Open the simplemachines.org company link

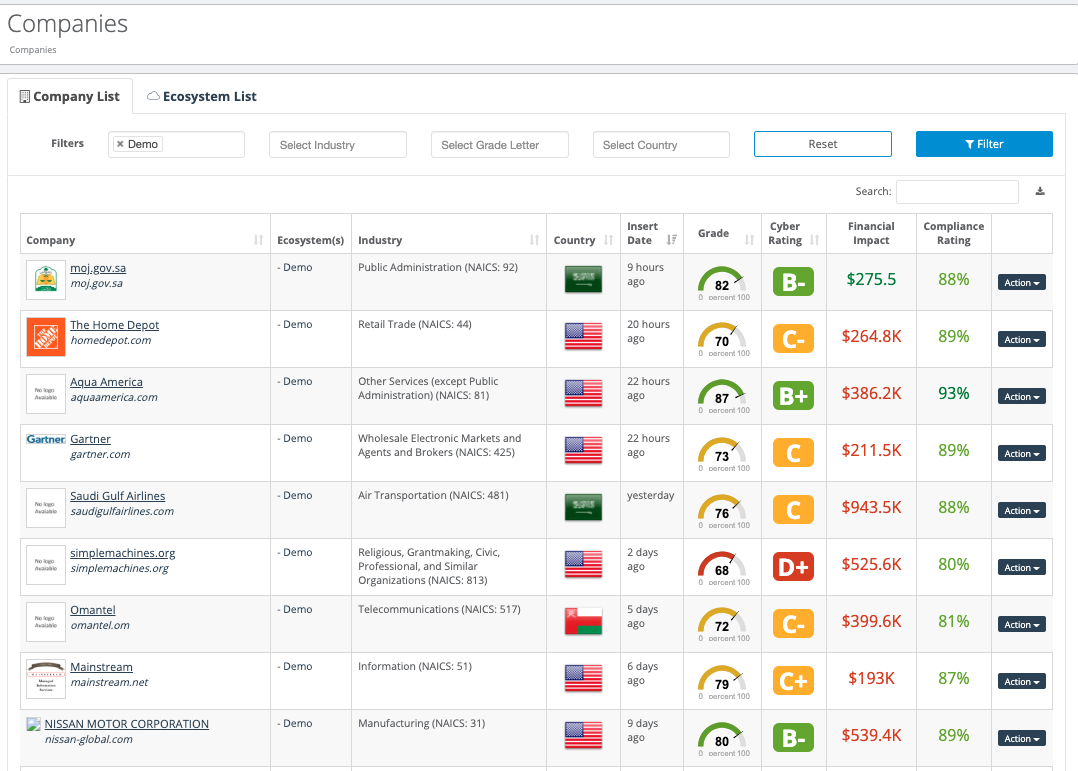(x=122, y=554)
